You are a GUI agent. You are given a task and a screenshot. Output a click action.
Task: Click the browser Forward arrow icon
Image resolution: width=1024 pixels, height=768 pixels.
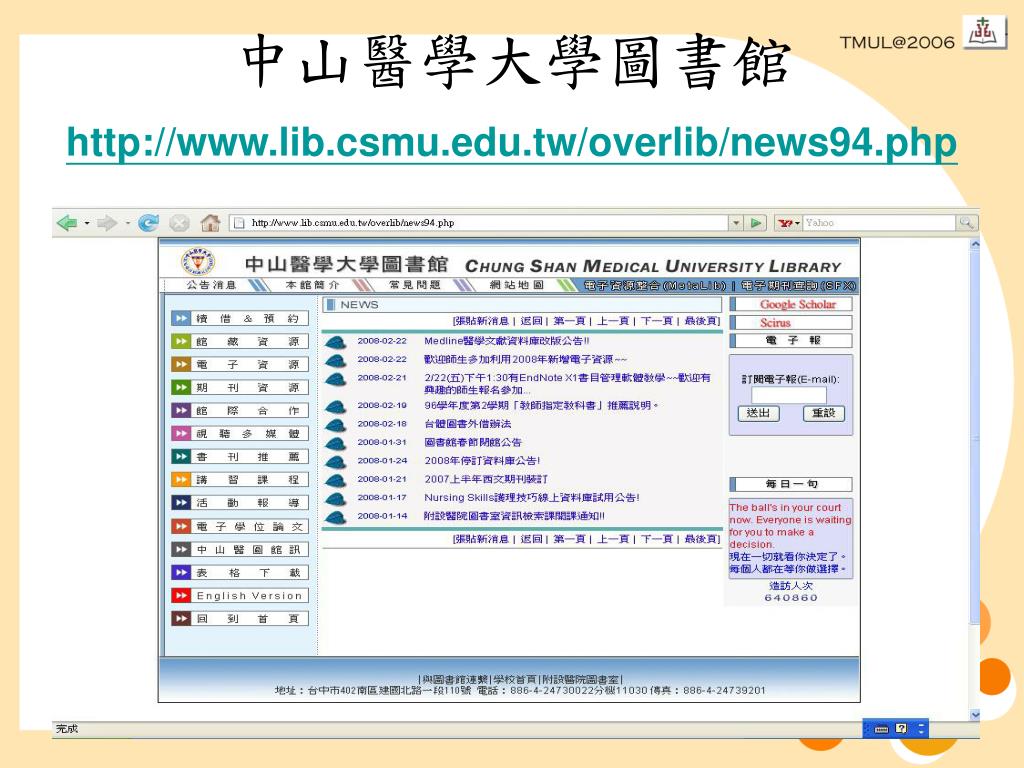[x=106, y=223]
